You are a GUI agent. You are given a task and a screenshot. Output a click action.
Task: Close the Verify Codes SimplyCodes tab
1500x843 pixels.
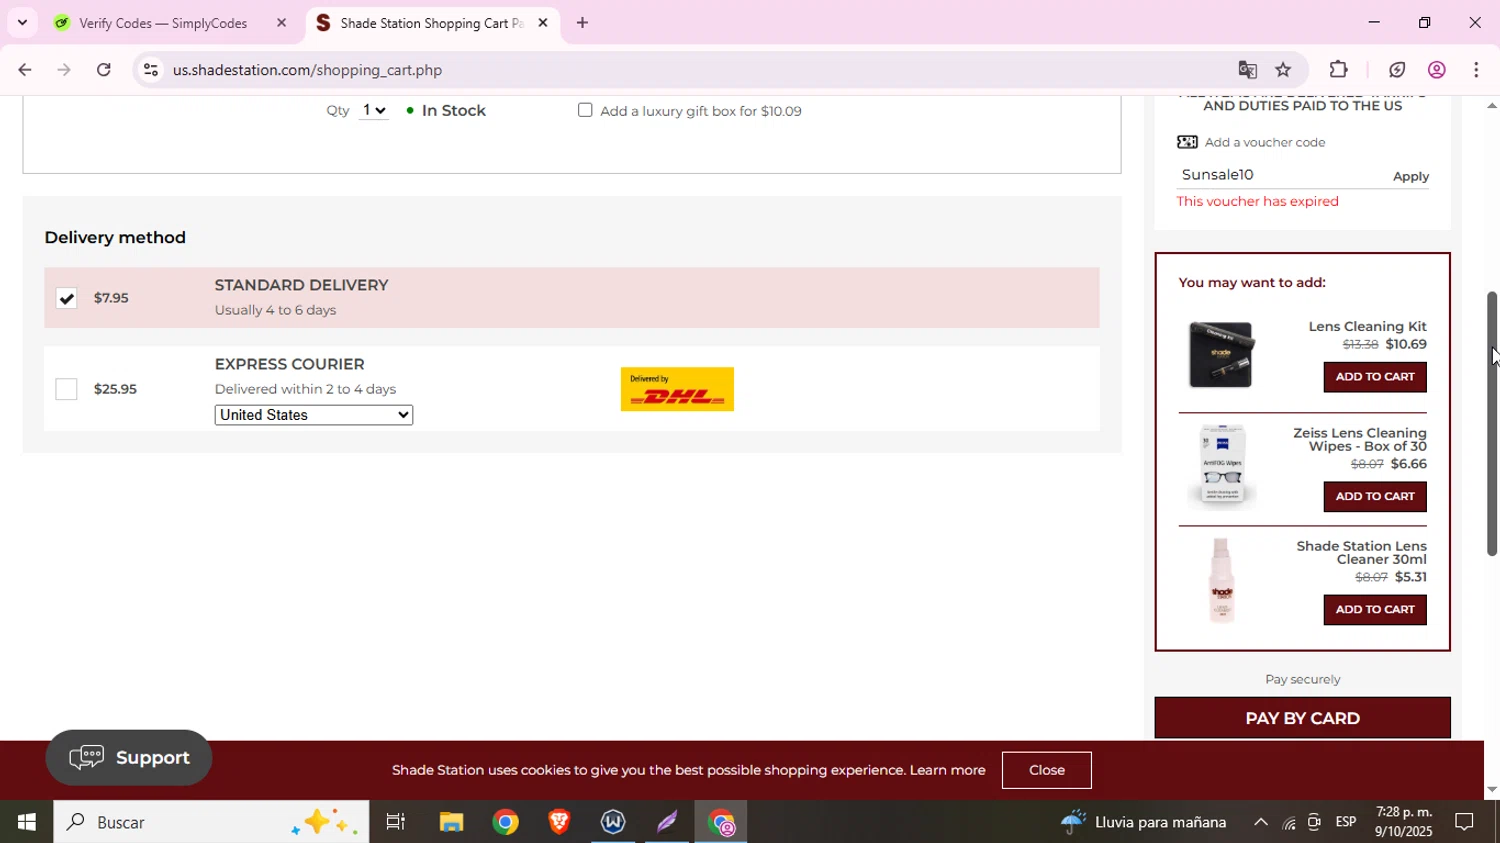coord(281,22)
